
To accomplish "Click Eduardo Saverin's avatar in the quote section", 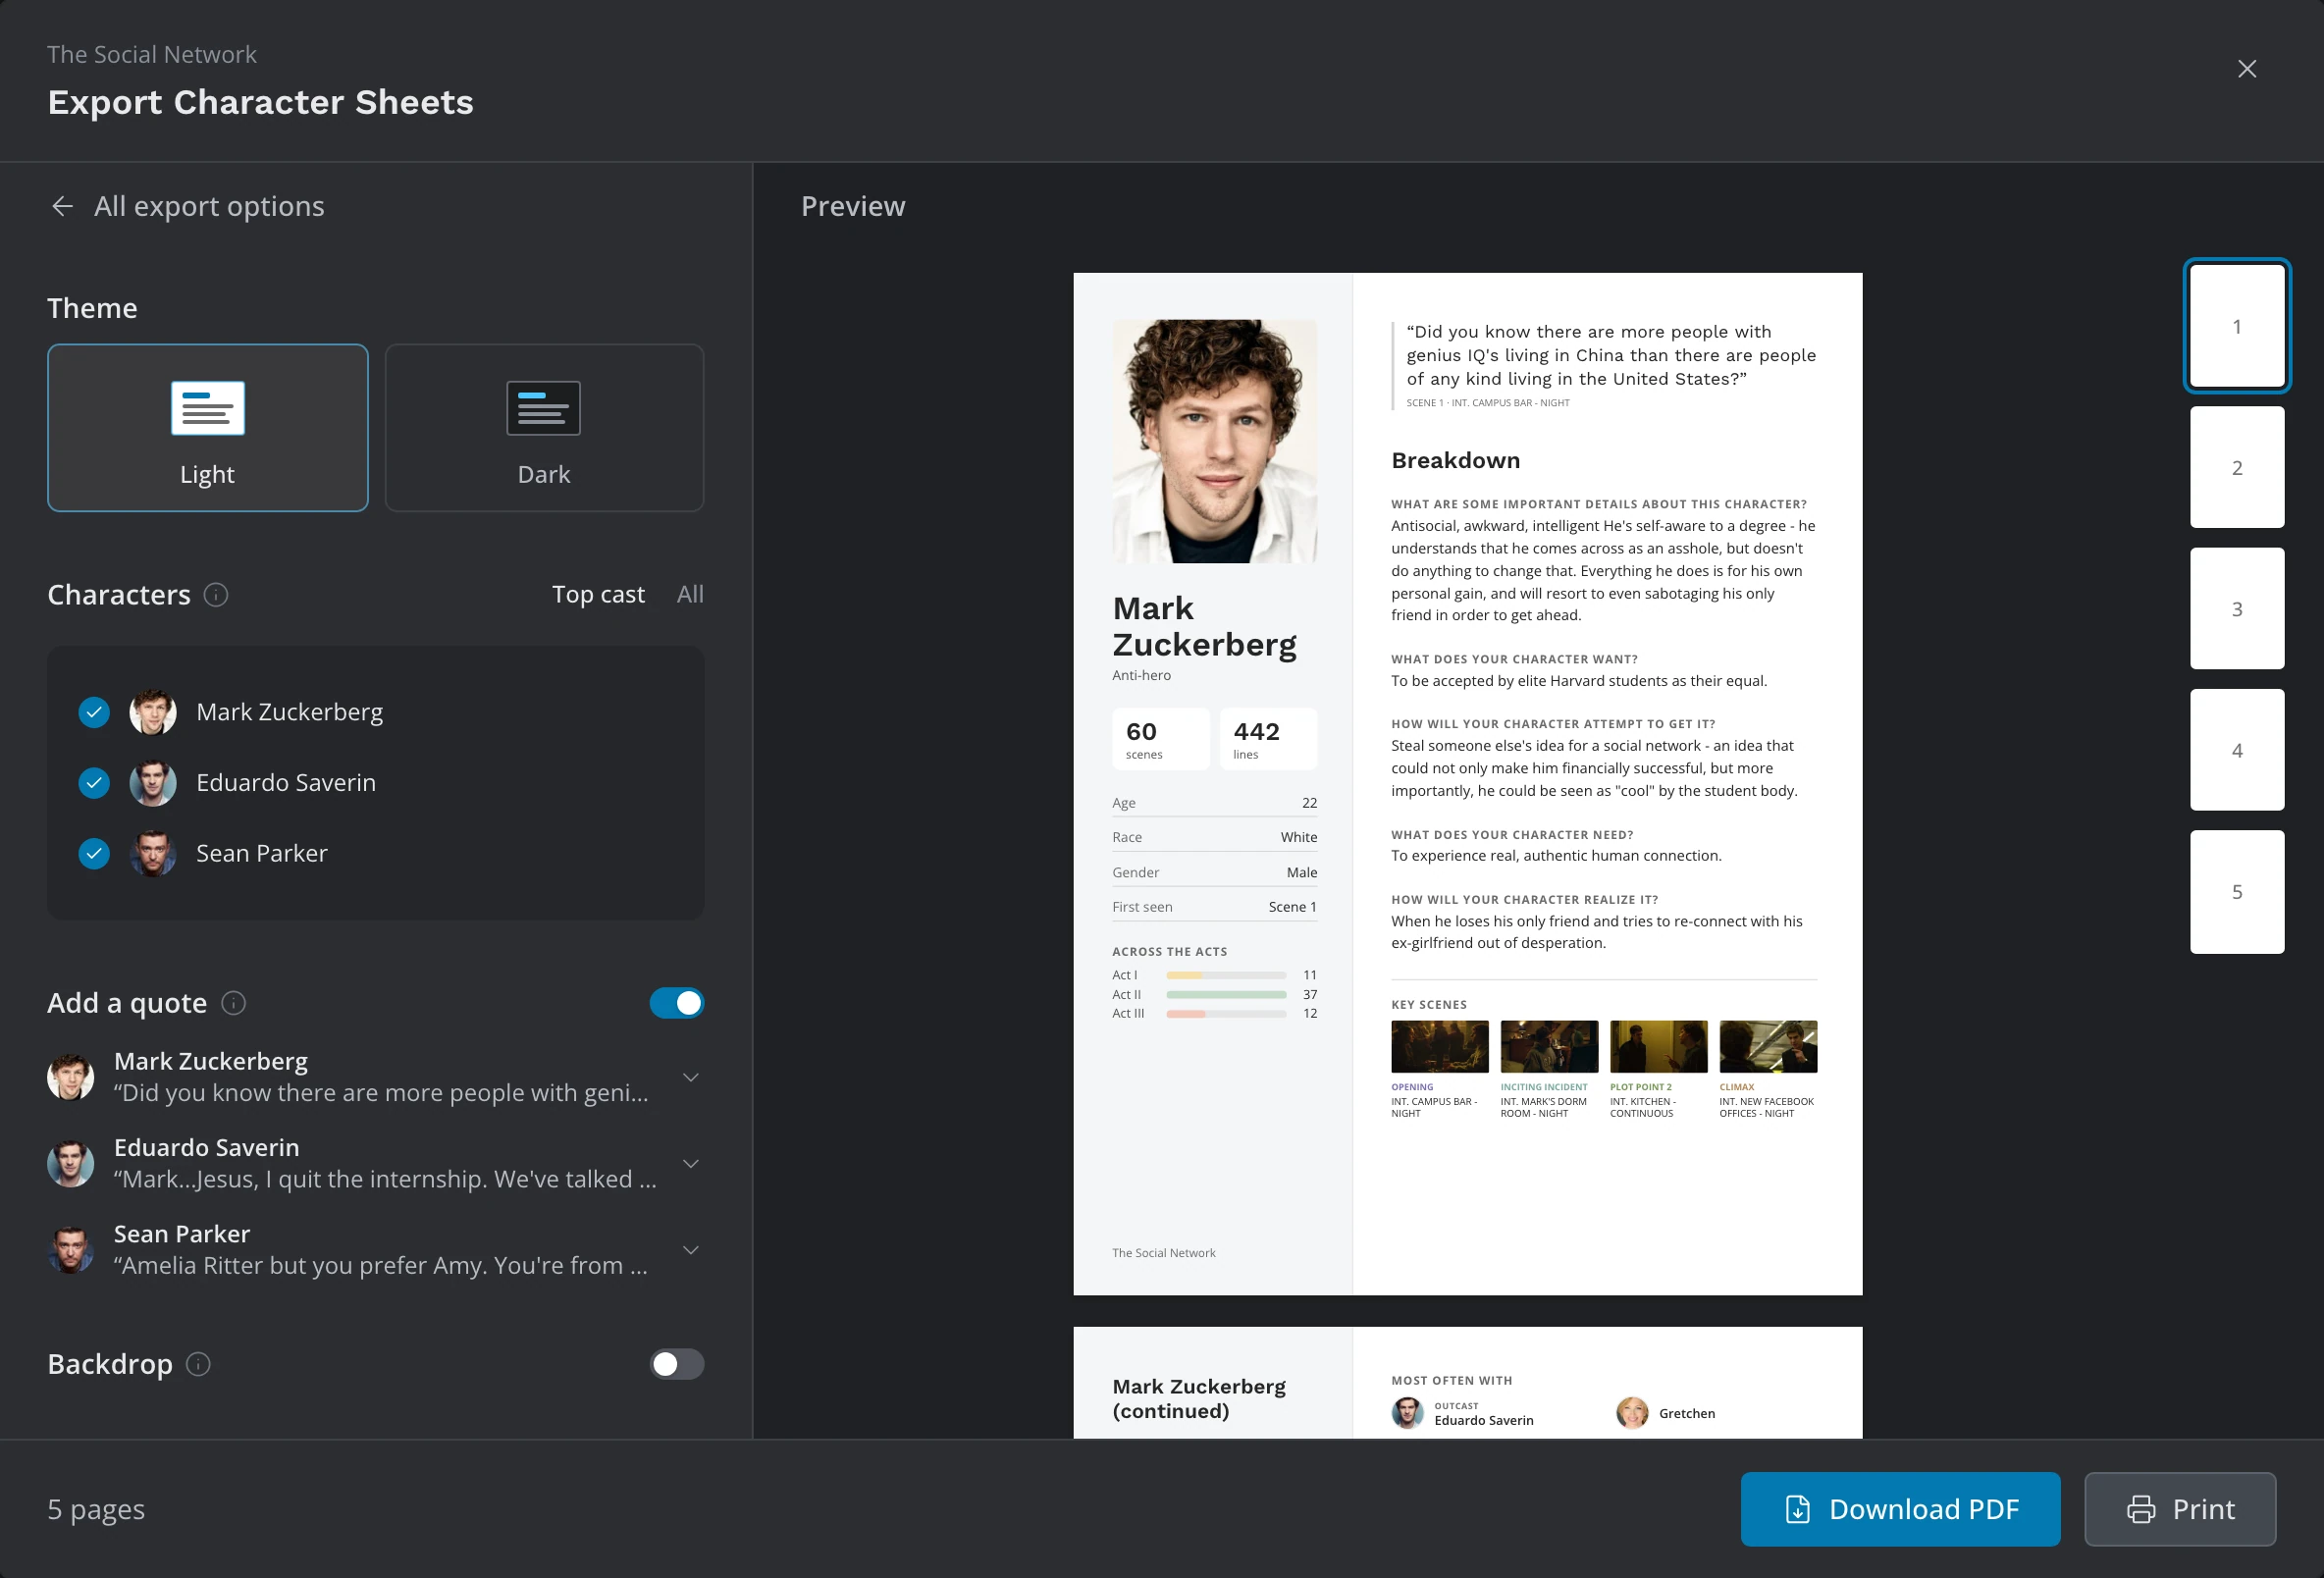I will tap(71, 1164).
